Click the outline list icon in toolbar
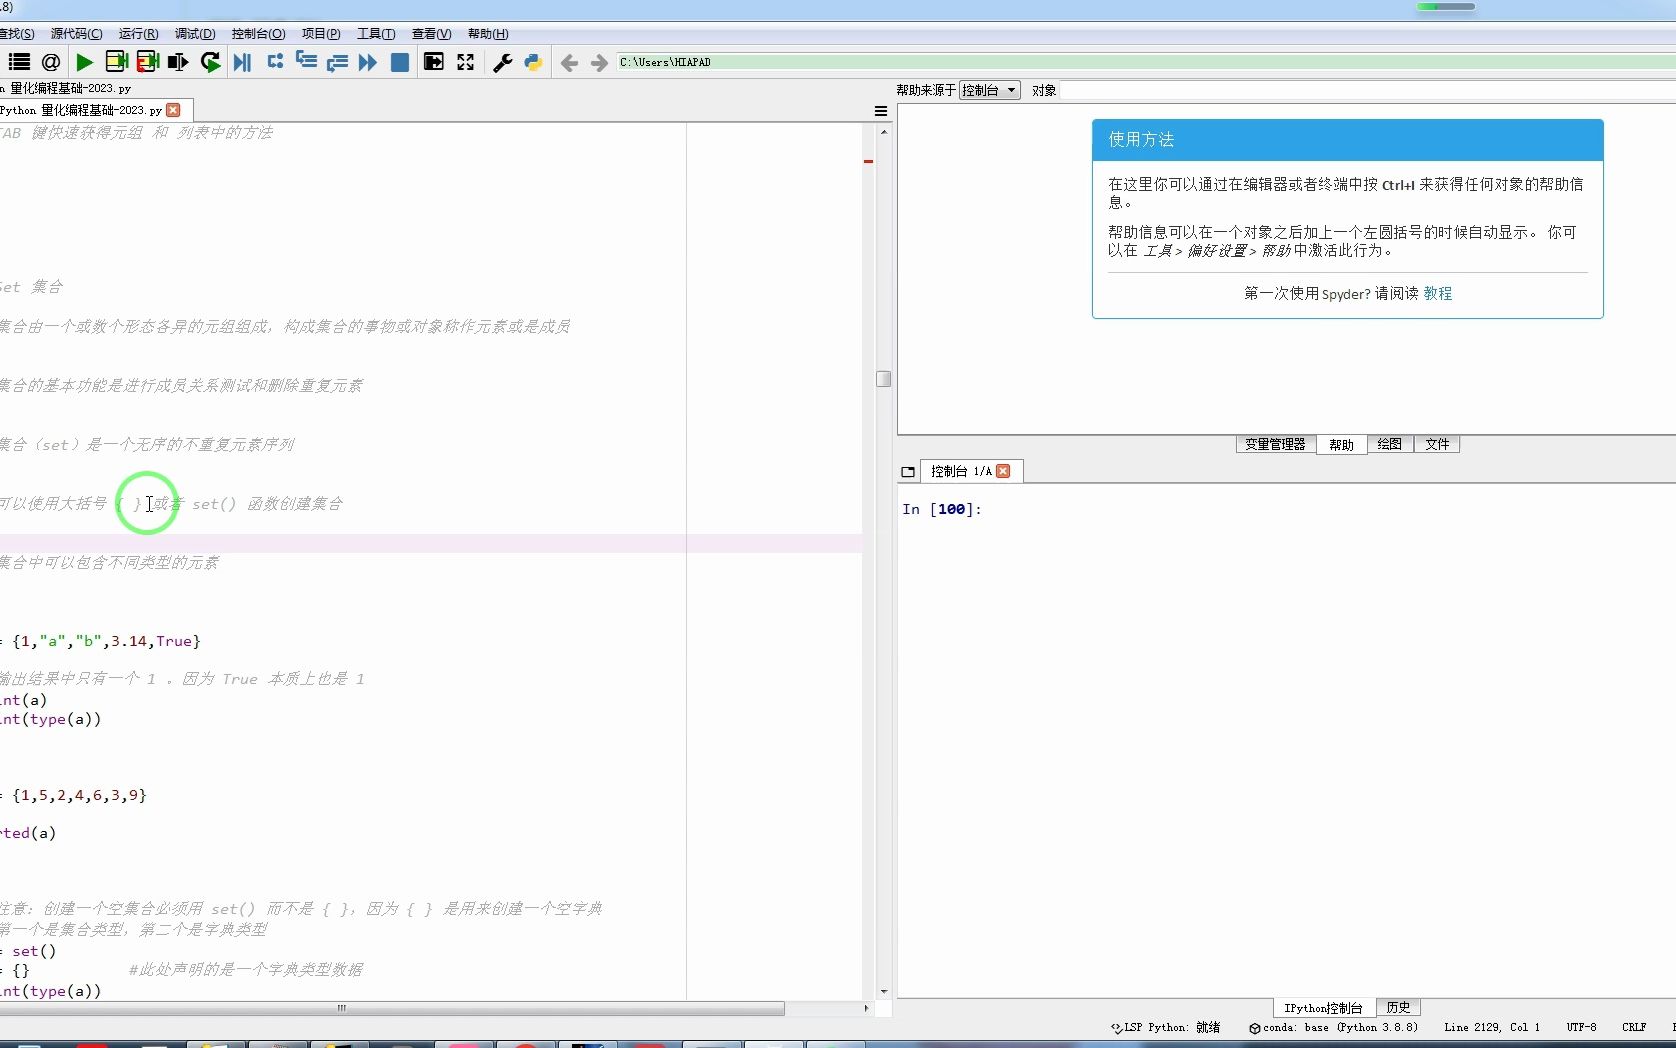This screenshot has height=1048, width=1676. 19,62
